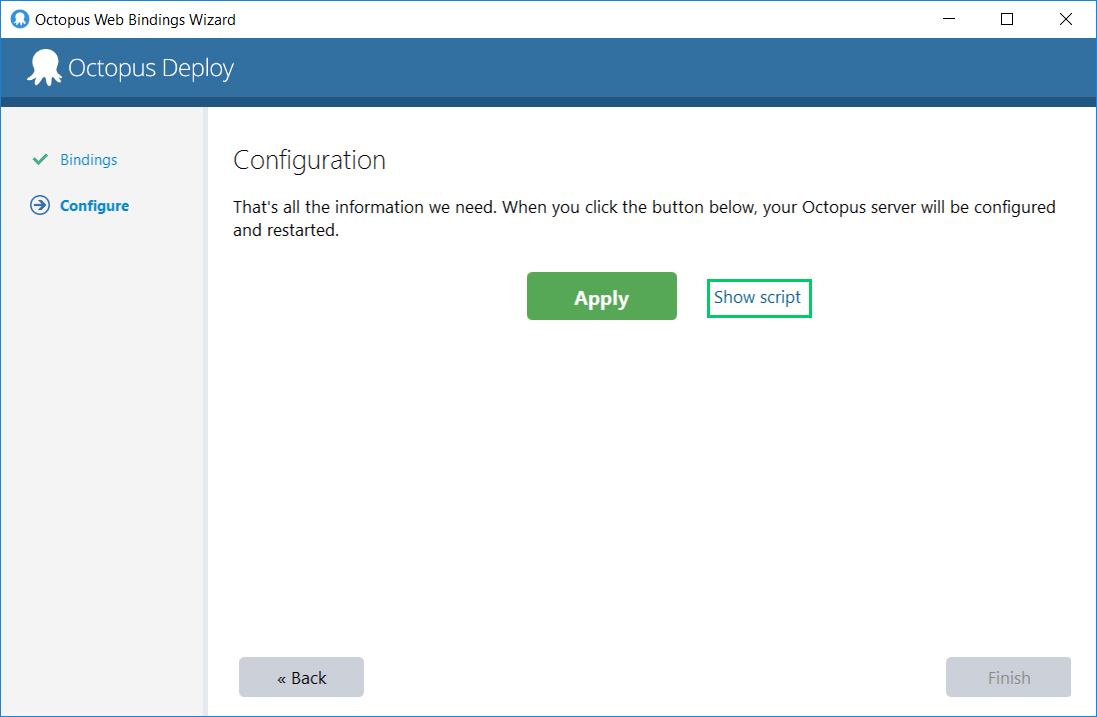Click the 'Octopus Web Bindings Wizard' title text

pyautogui.click(x=135, y=20)
